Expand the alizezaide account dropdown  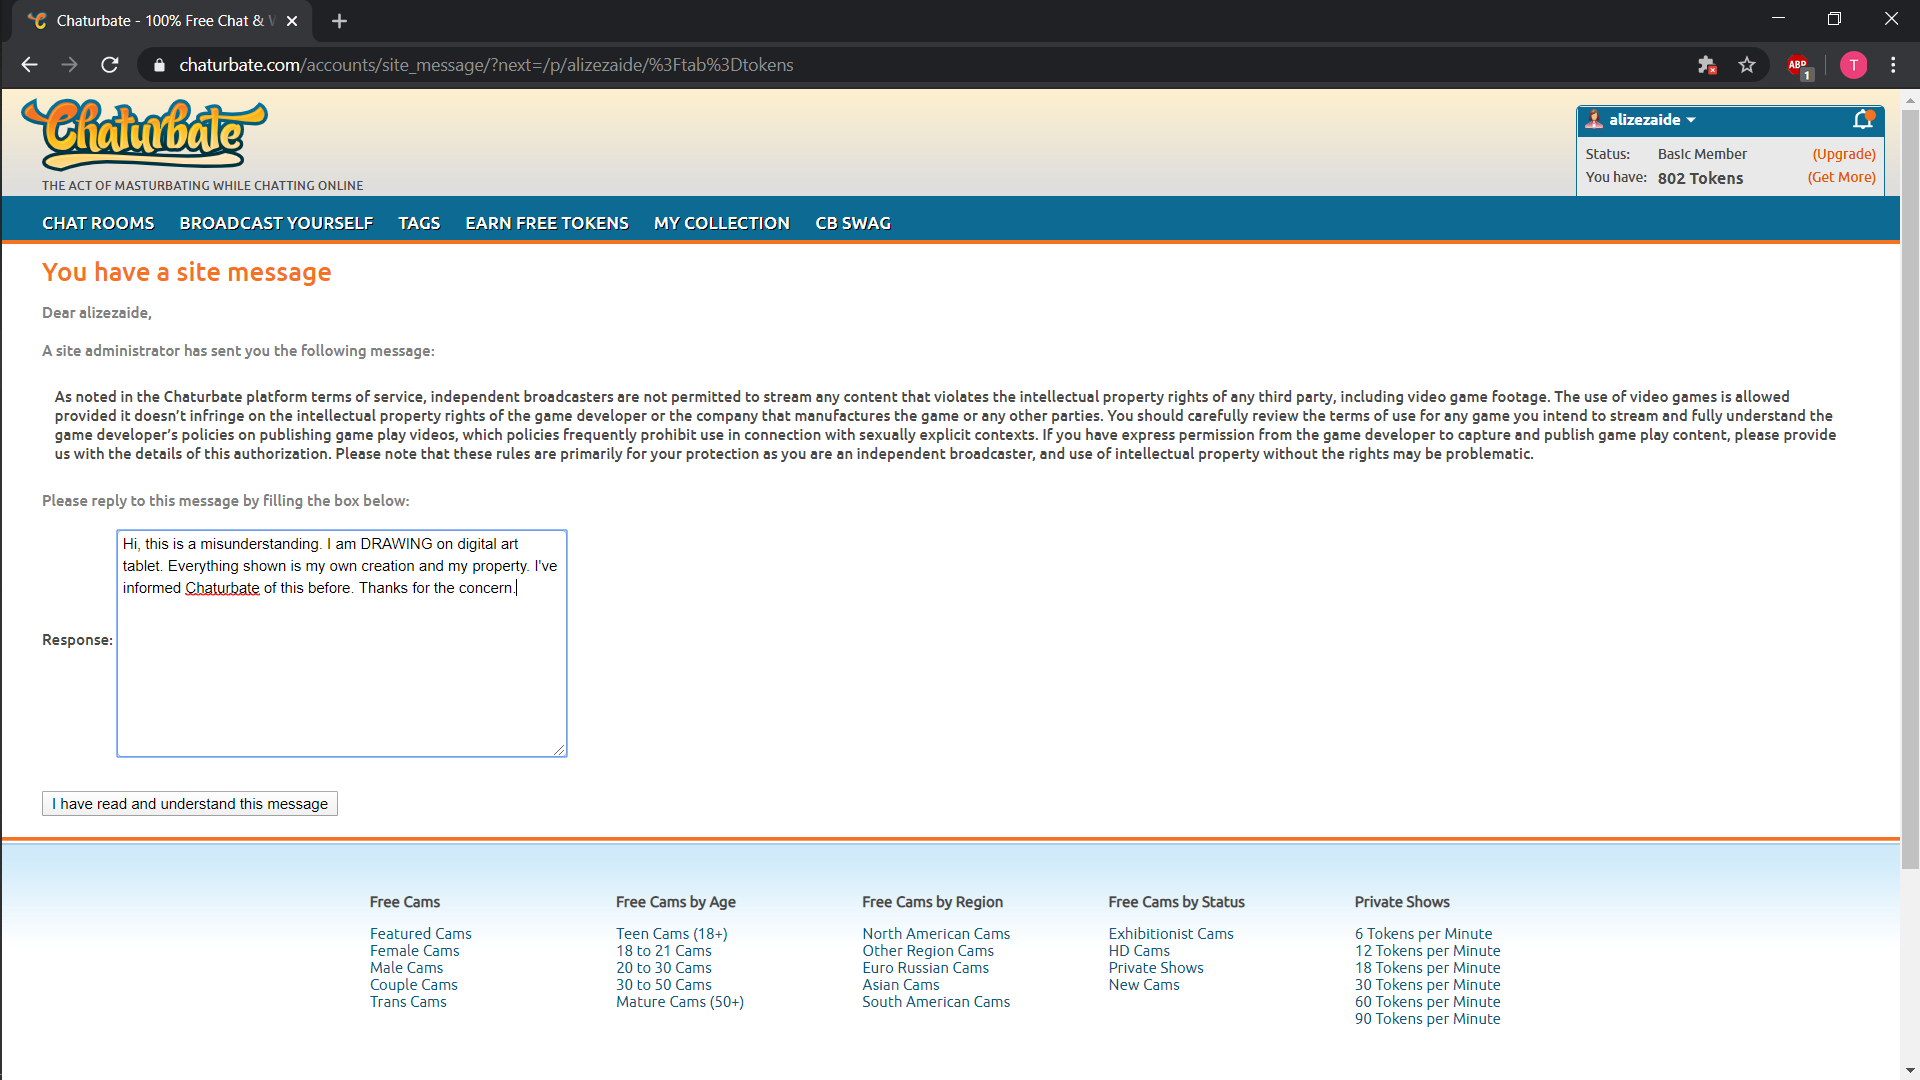pyautogui.click(x=1652, y=120)
